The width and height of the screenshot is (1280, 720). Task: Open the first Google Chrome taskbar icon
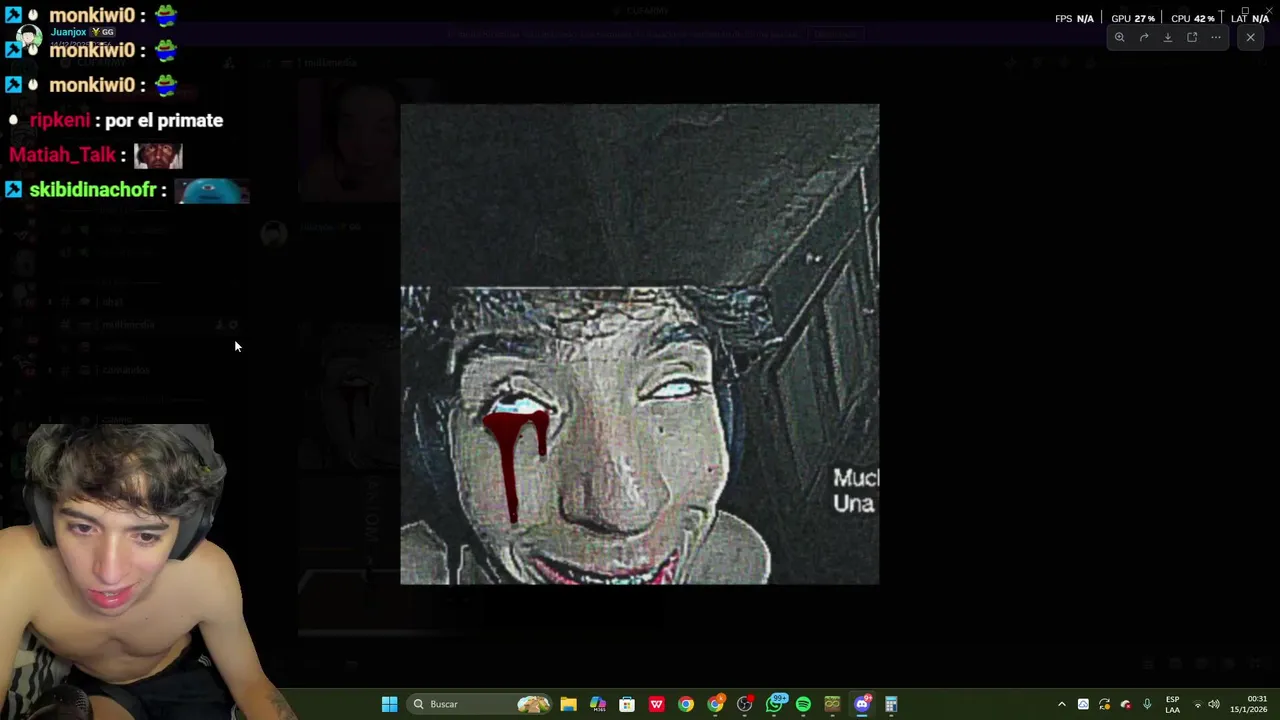point(686,704)
